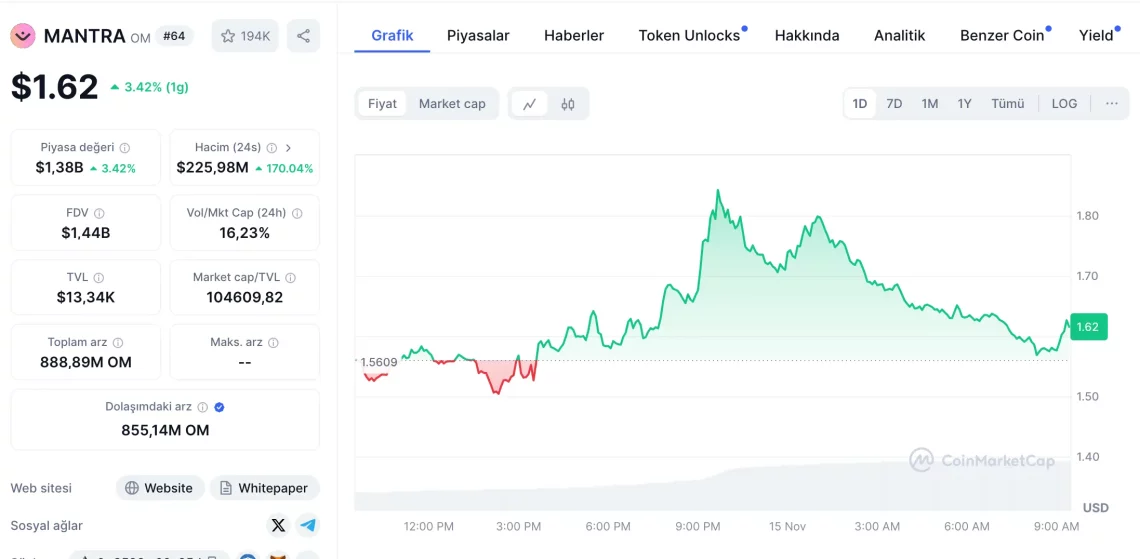Click the star watchlist icon showing 194K
The image size is (1140, 559).
point(244,36)
